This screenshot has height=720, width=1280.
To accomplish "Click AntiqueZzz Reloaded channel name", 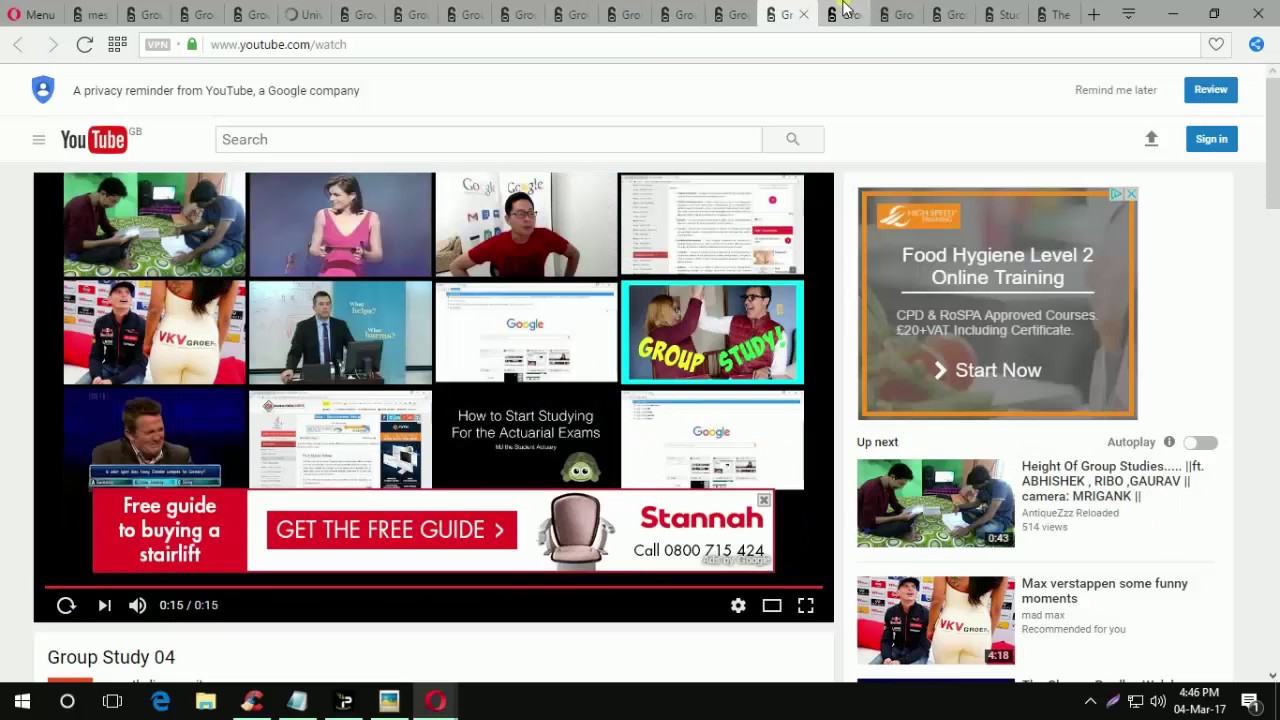I will (1070, 513).
